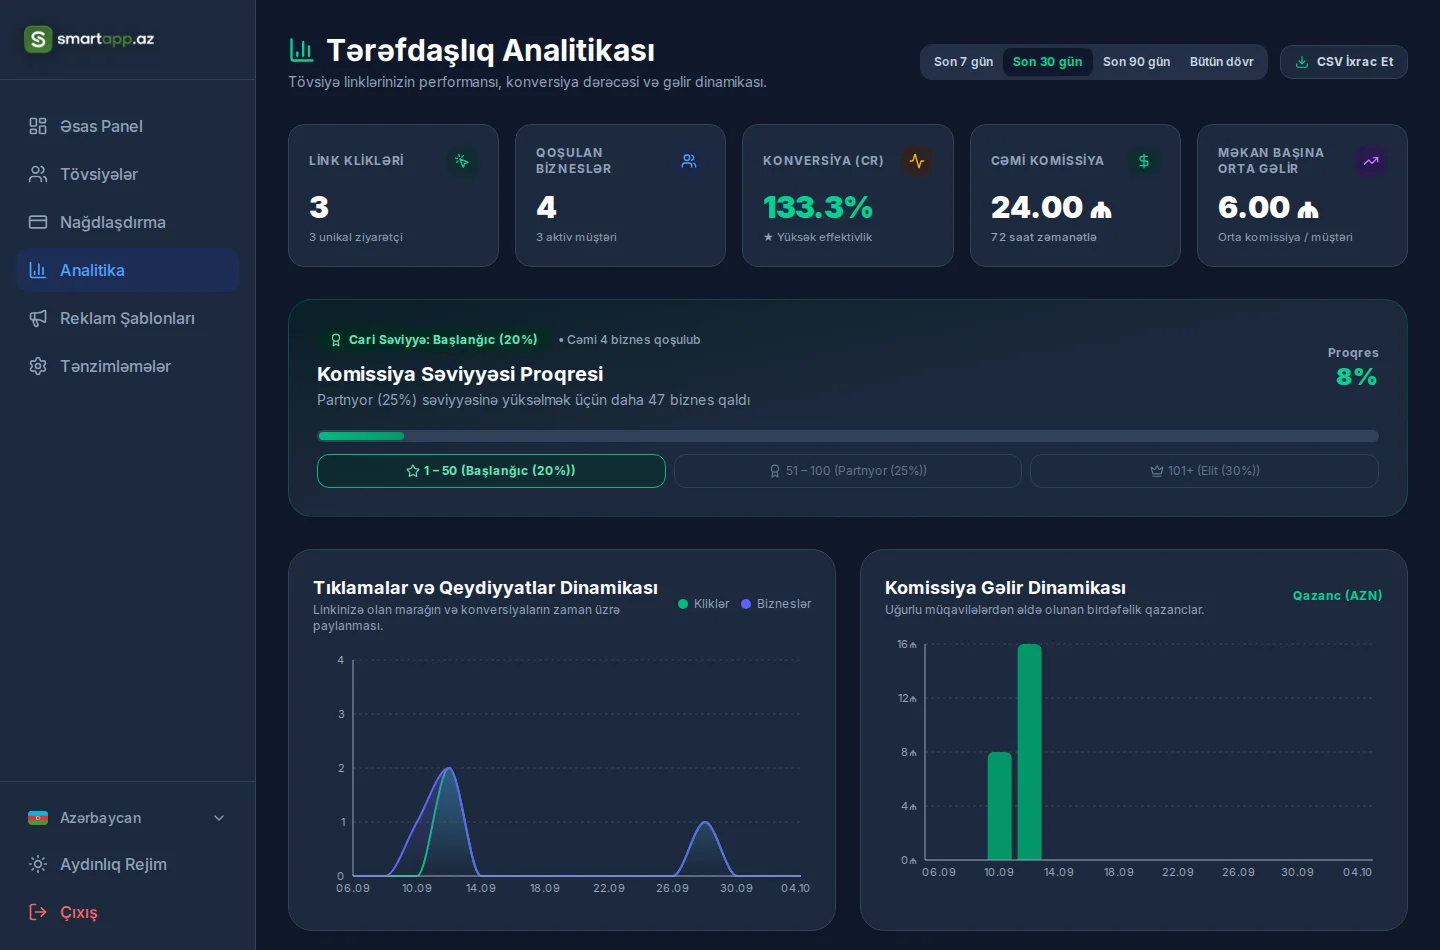
Task: Click the 133.3% conversion value
Action: 818,207
